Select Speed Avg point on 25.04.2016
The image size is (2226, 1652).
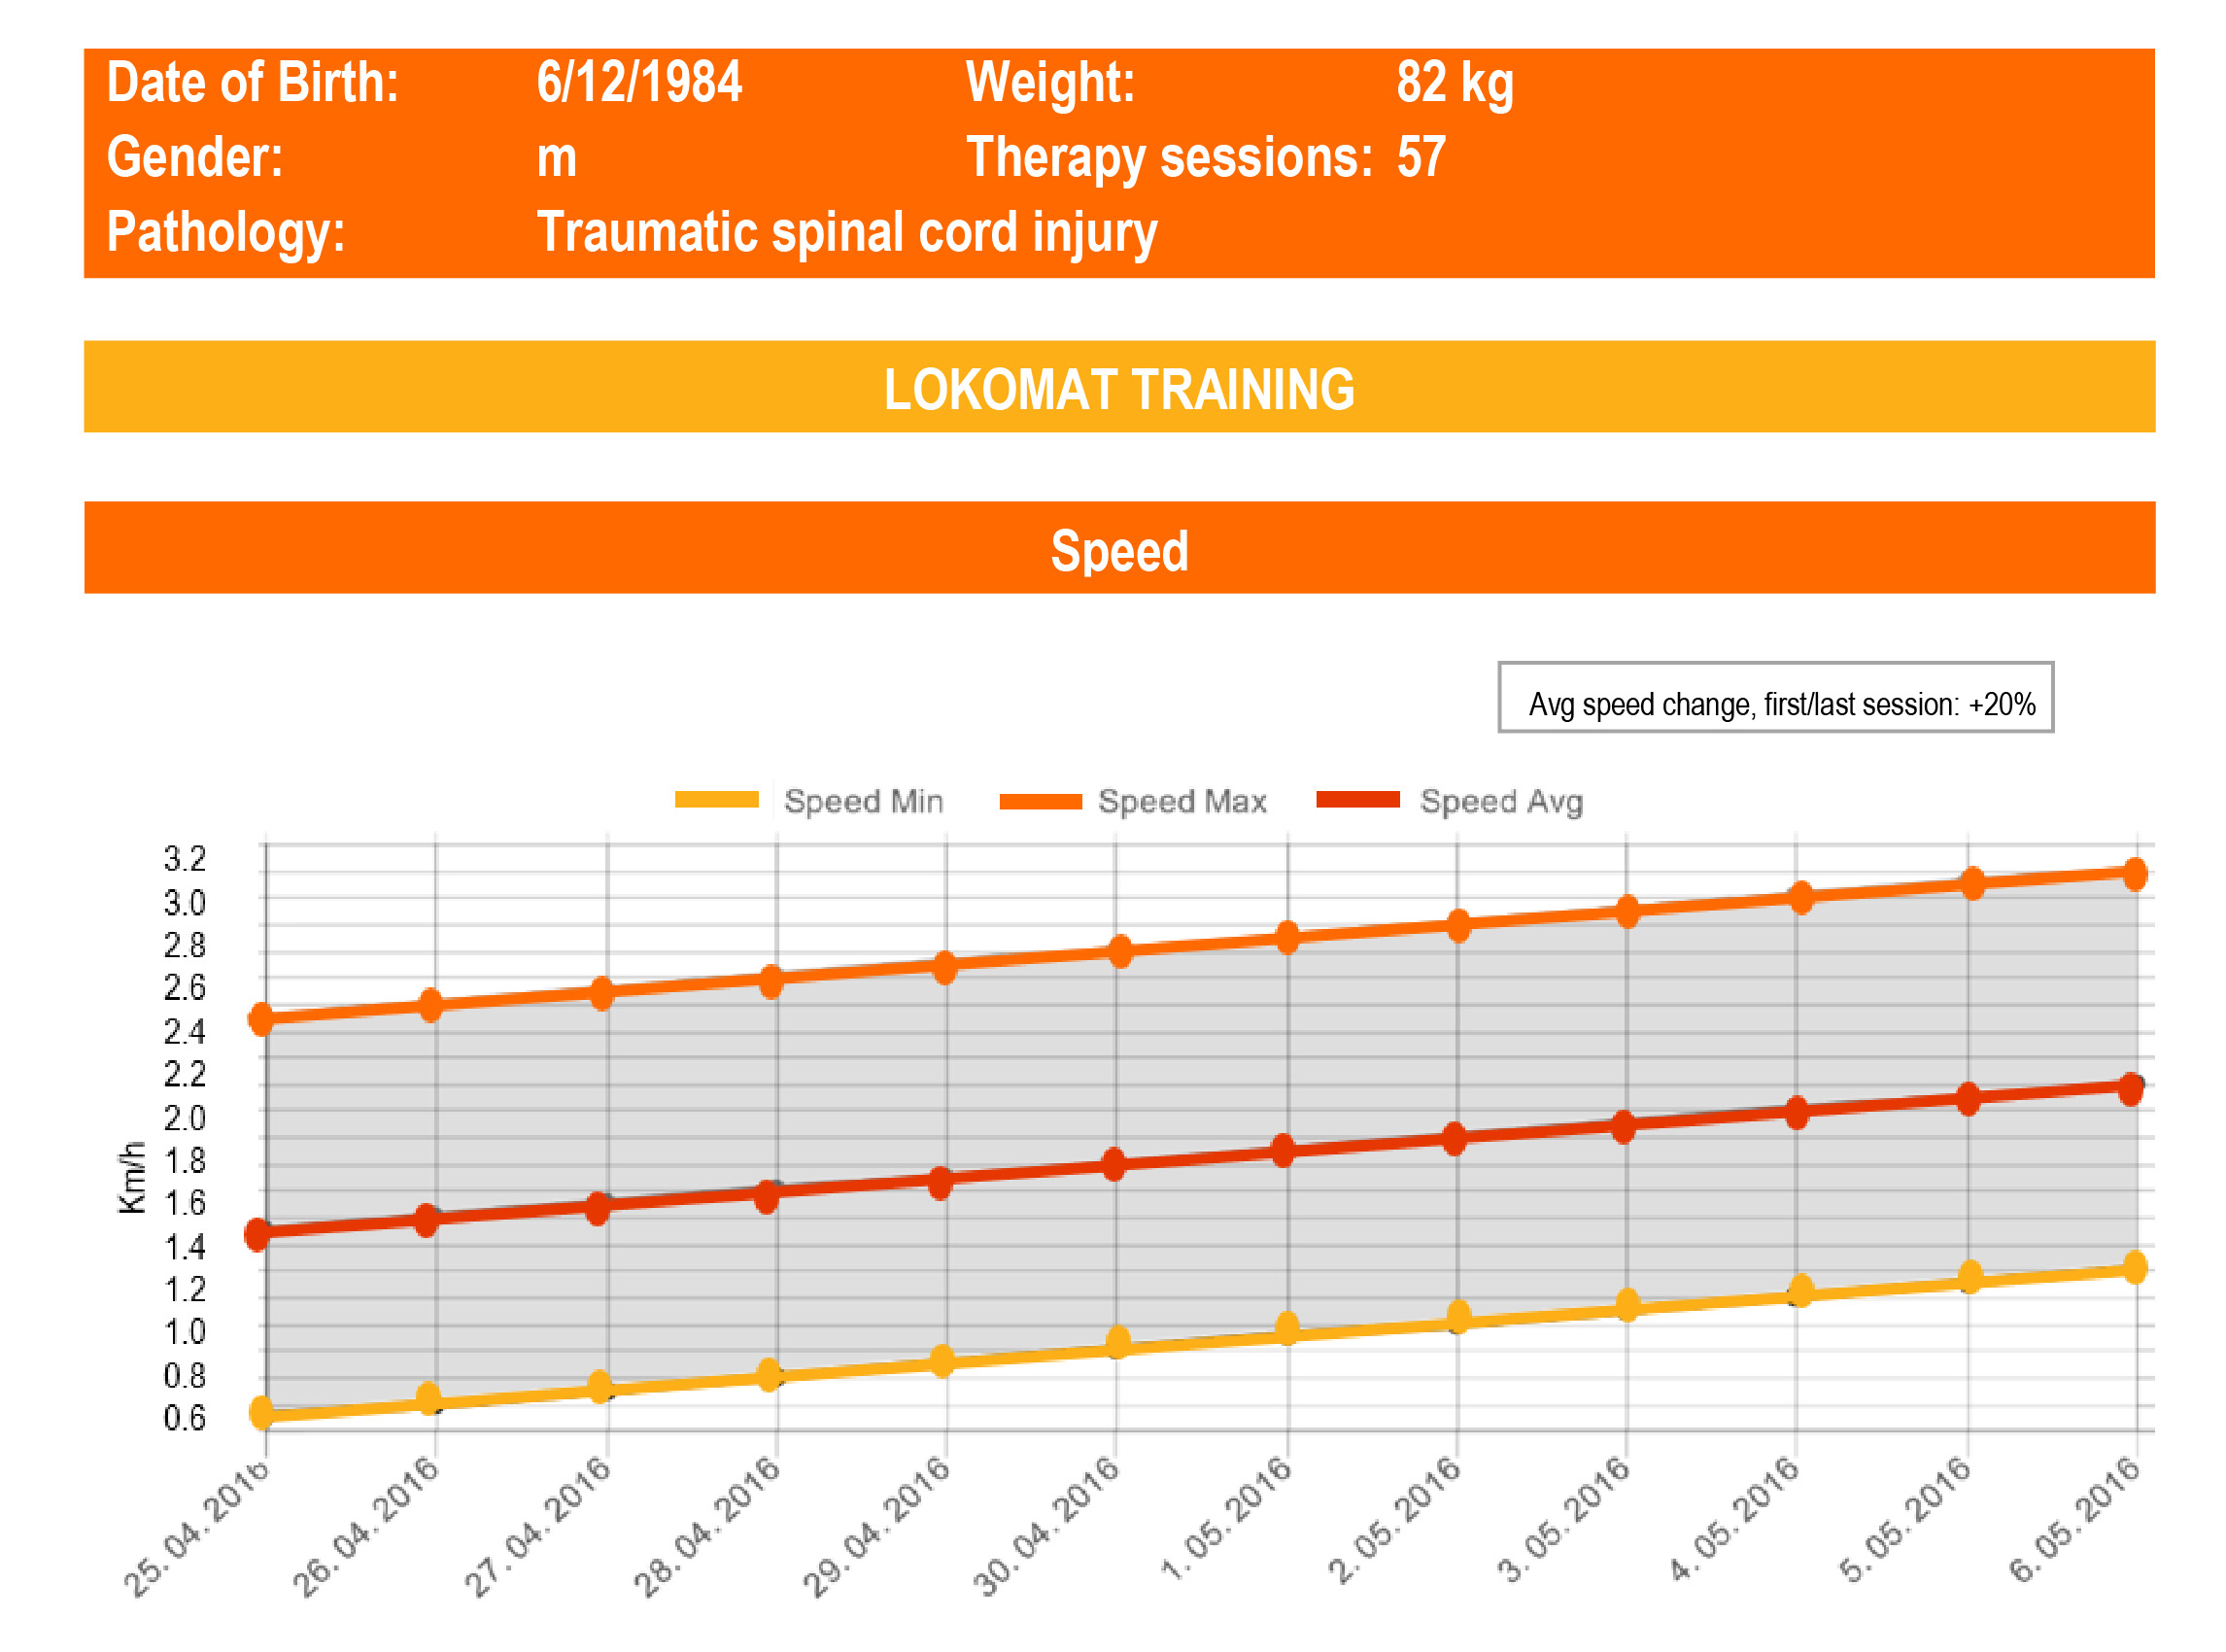click(x=257, y=1234)
